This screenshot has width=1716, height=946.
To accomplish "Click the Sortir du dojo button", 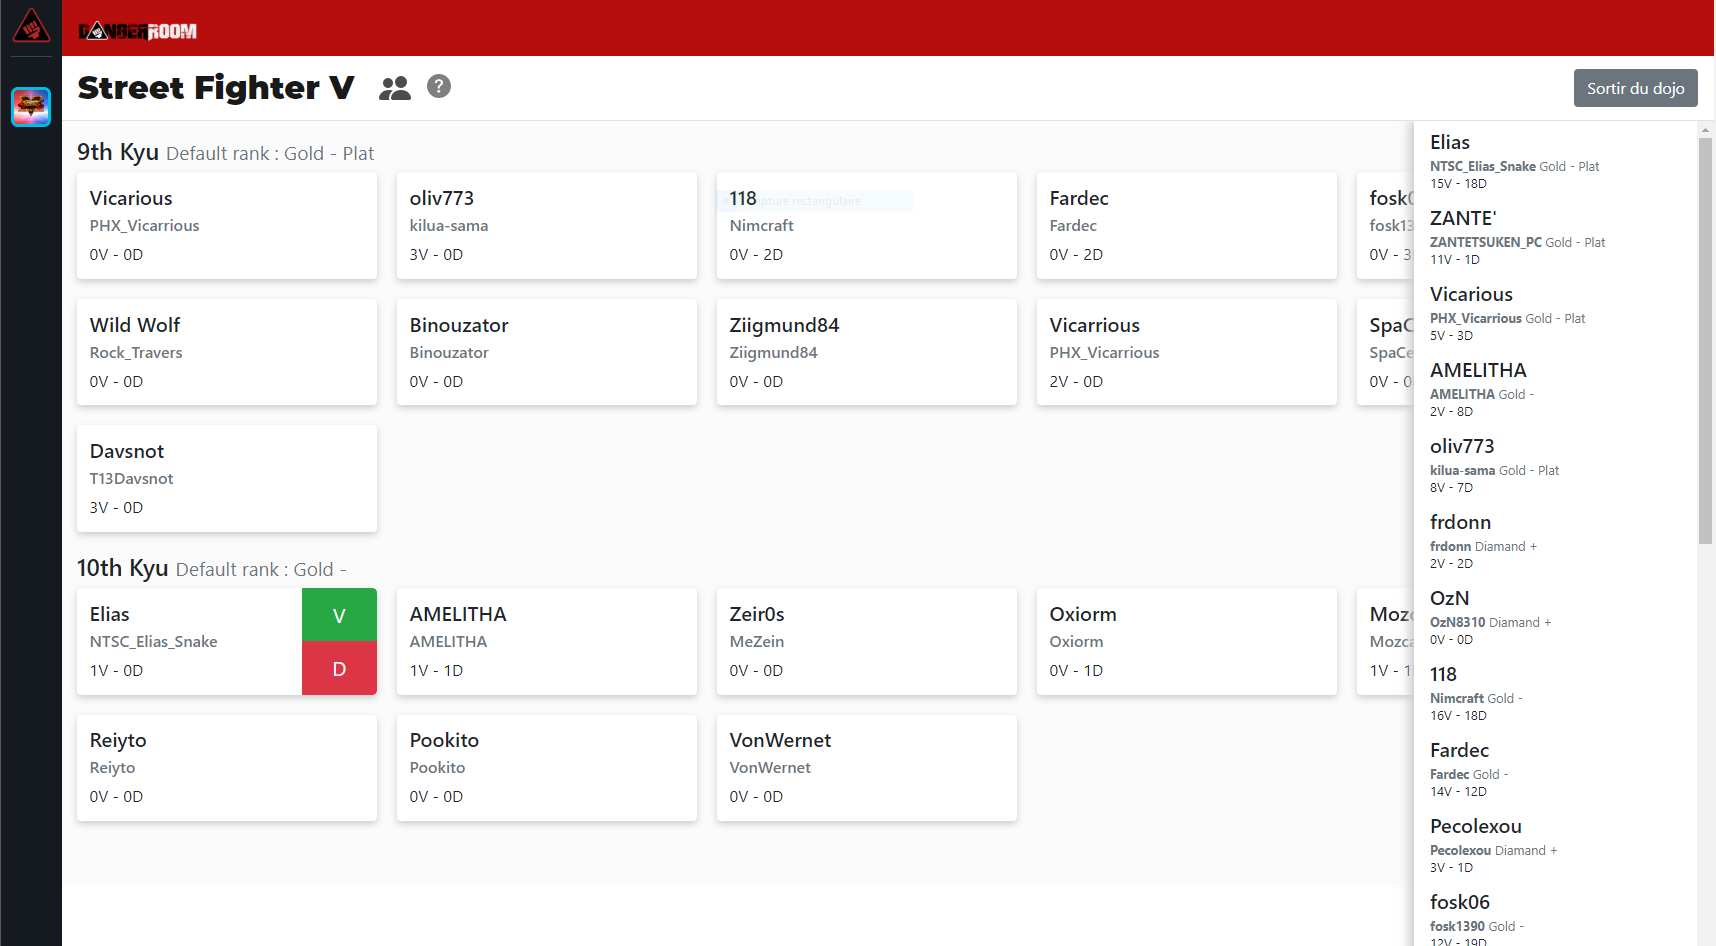I will (1635, 88).
